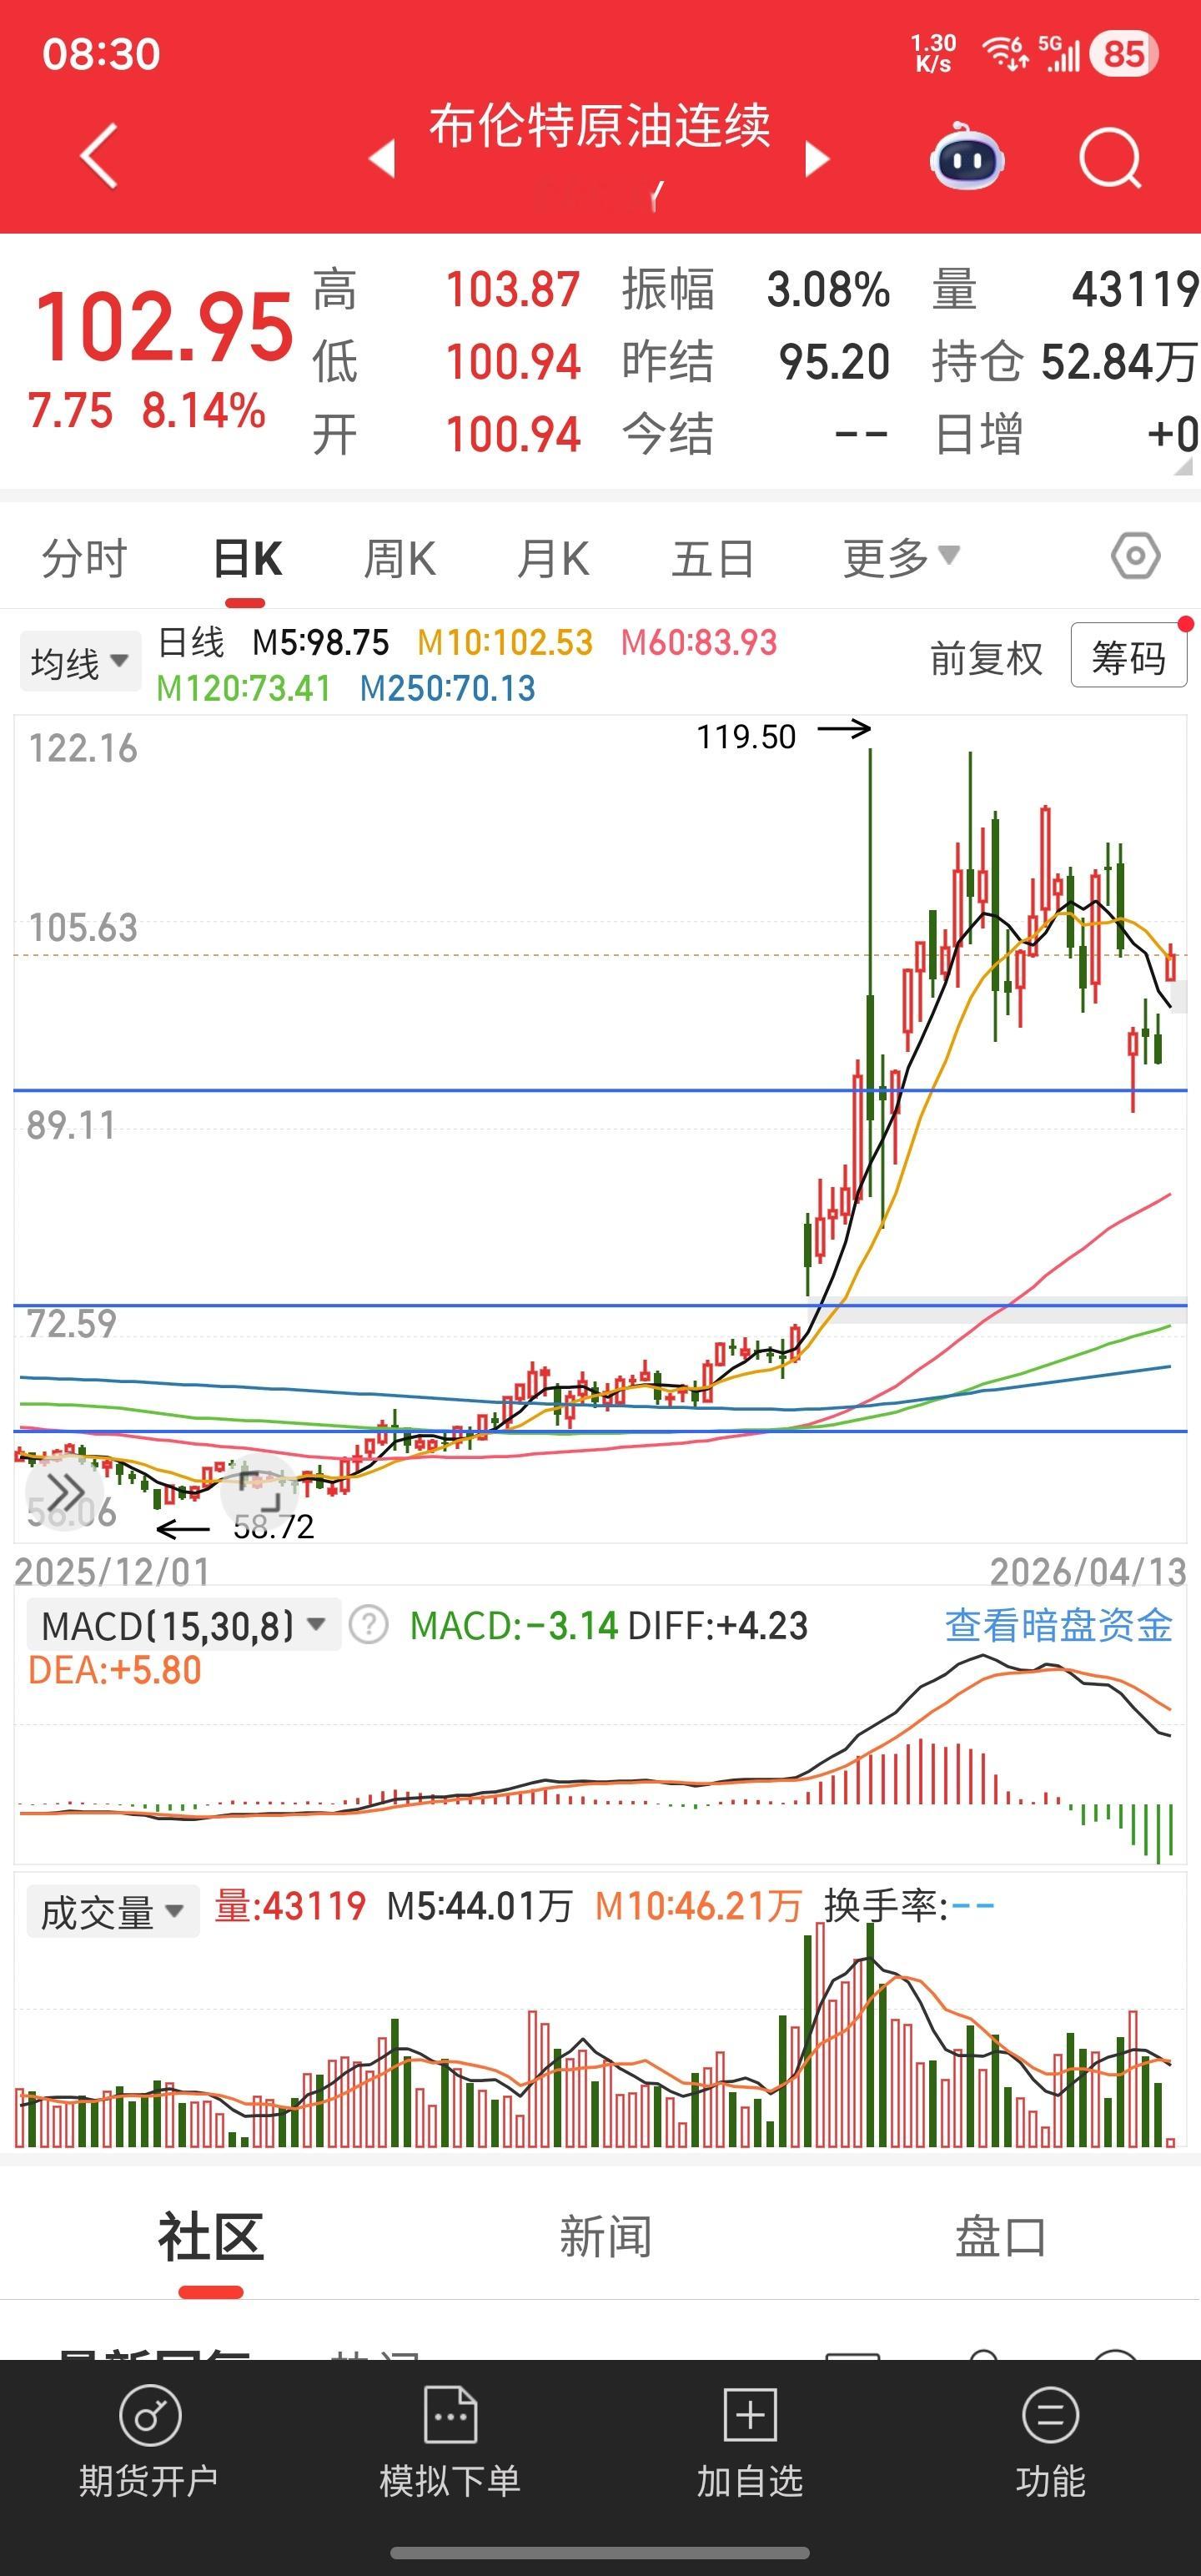Tap the battery level 85 indicator
The image size is (1201, 2576).
pyautogui.click(x=1124, y=54)
